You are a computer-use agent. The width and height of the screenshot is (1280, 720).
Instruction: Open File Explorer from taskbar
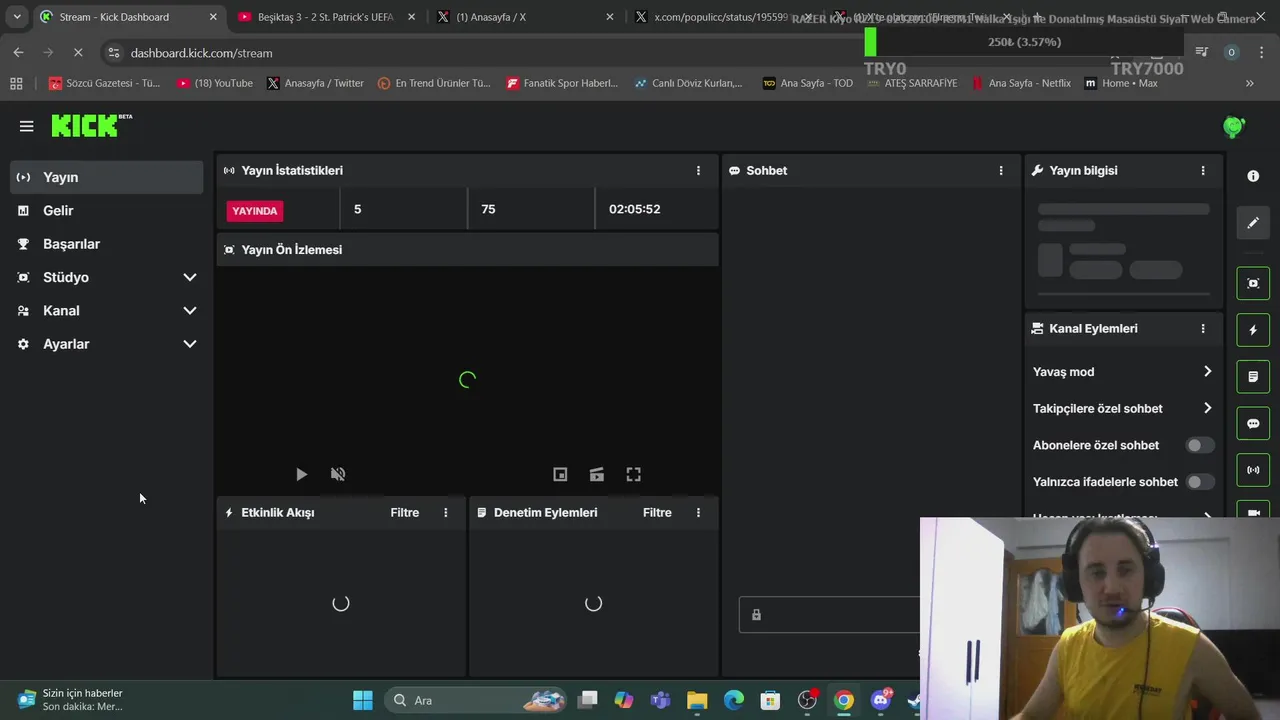pos(697,700)
